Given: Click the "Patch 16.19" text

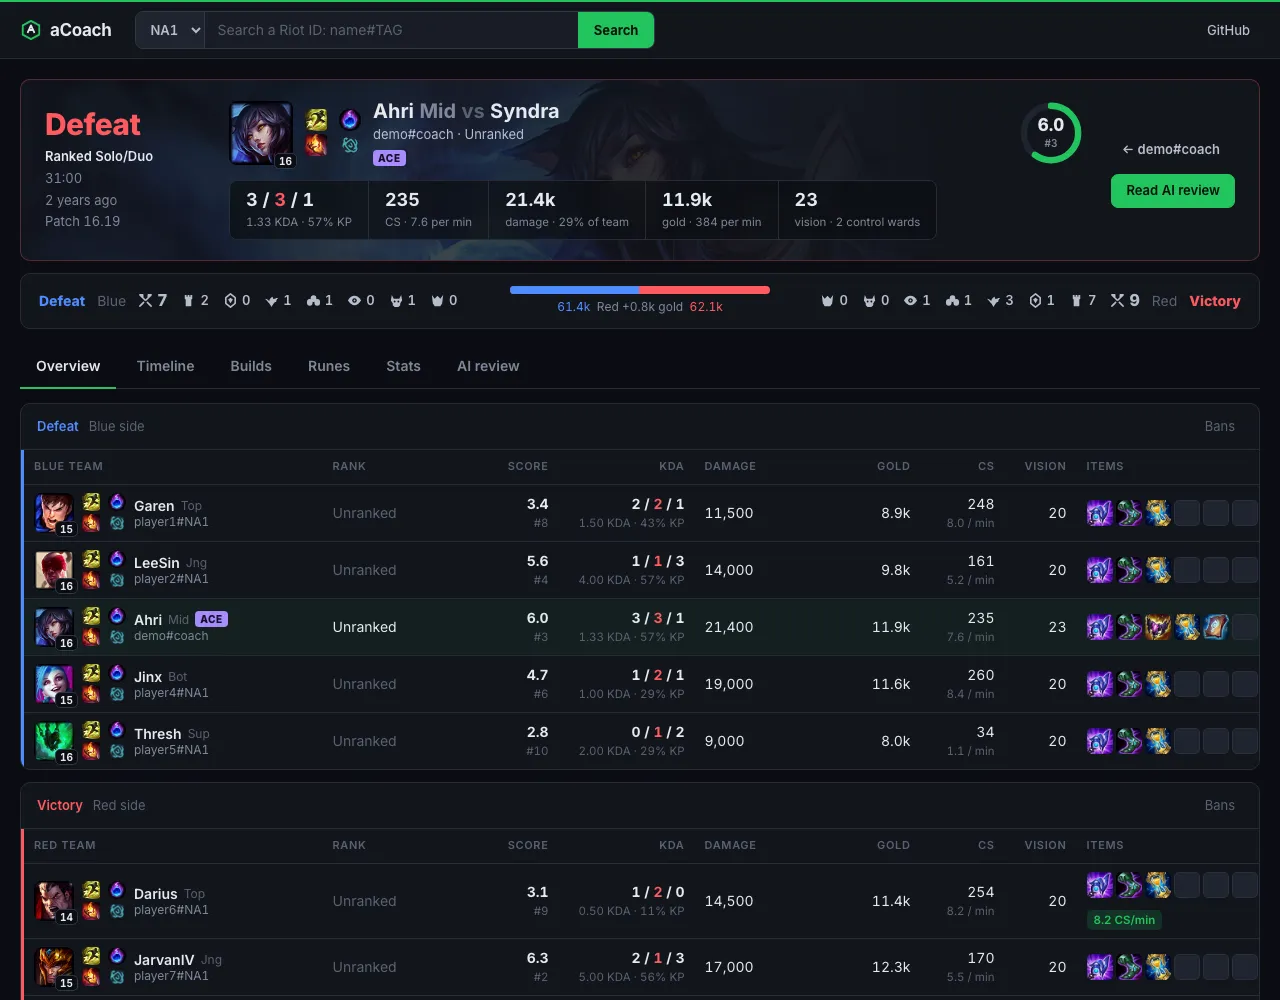Looking at the screenshot, I should point(82,221).
